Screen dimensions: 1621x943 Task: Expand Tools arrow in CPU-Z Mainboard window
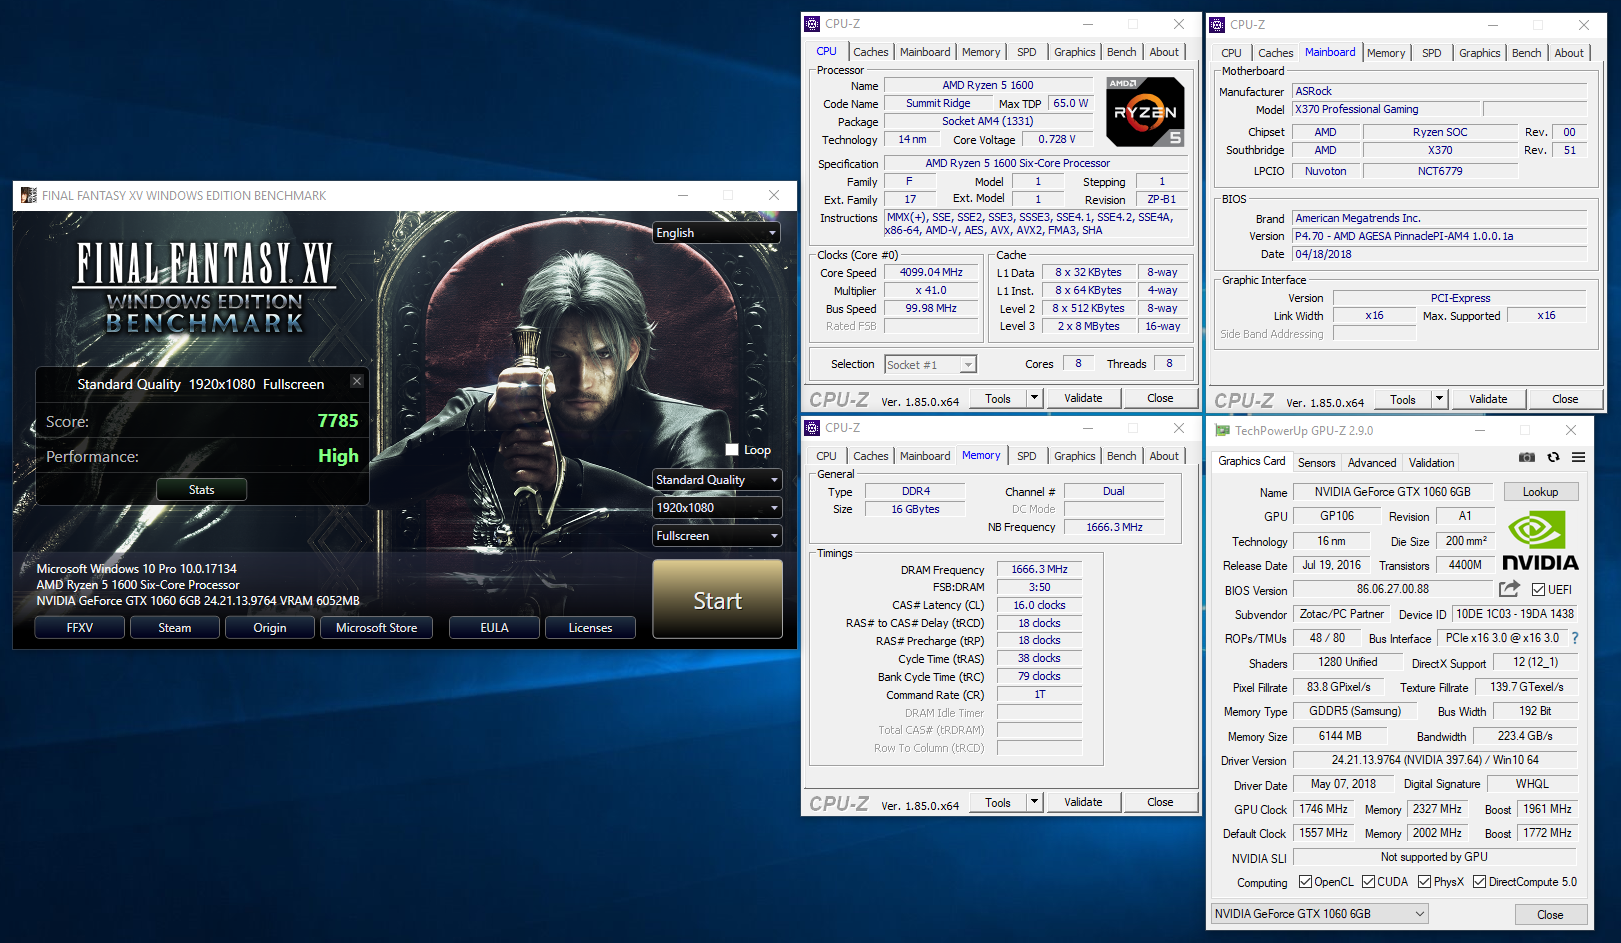coord(1440,399)
